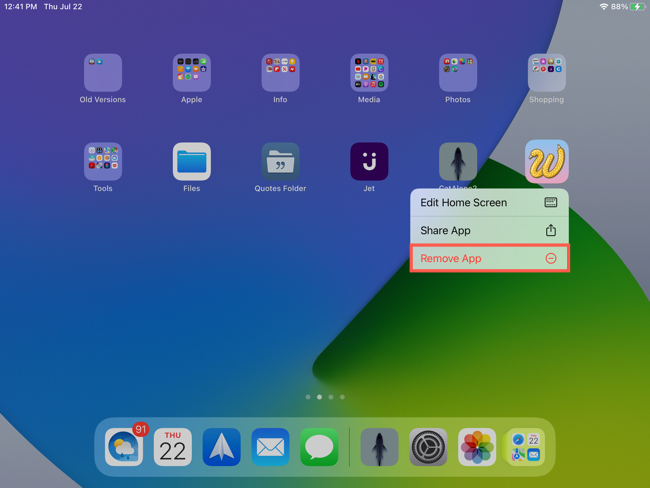650x488 pixels.
Task: Launch the Jet app
Action: pos(369,161)
